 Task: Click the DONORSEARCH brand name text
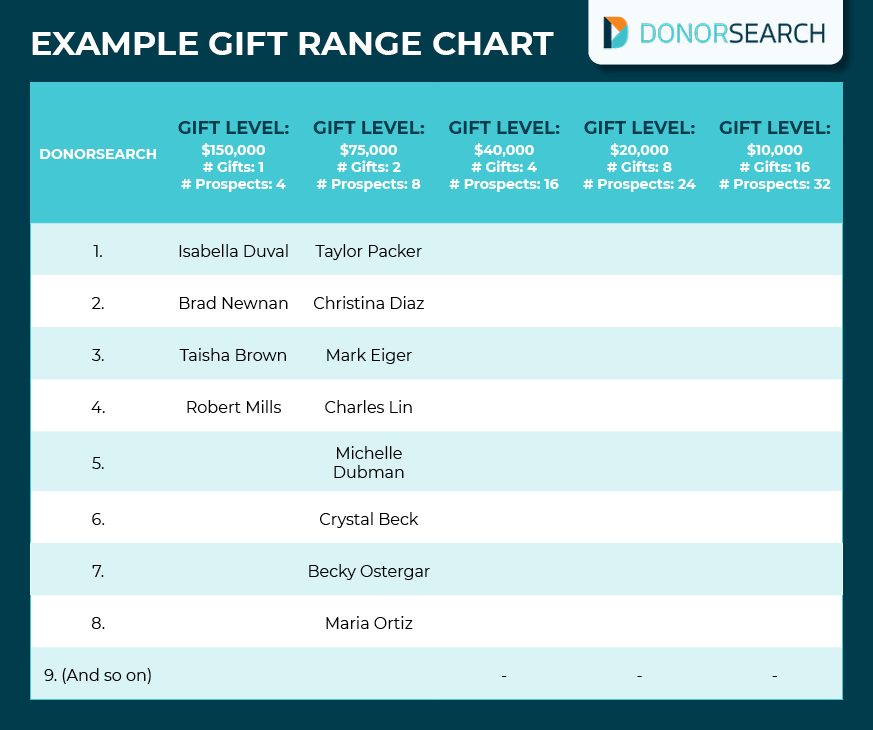coord(732,32)
